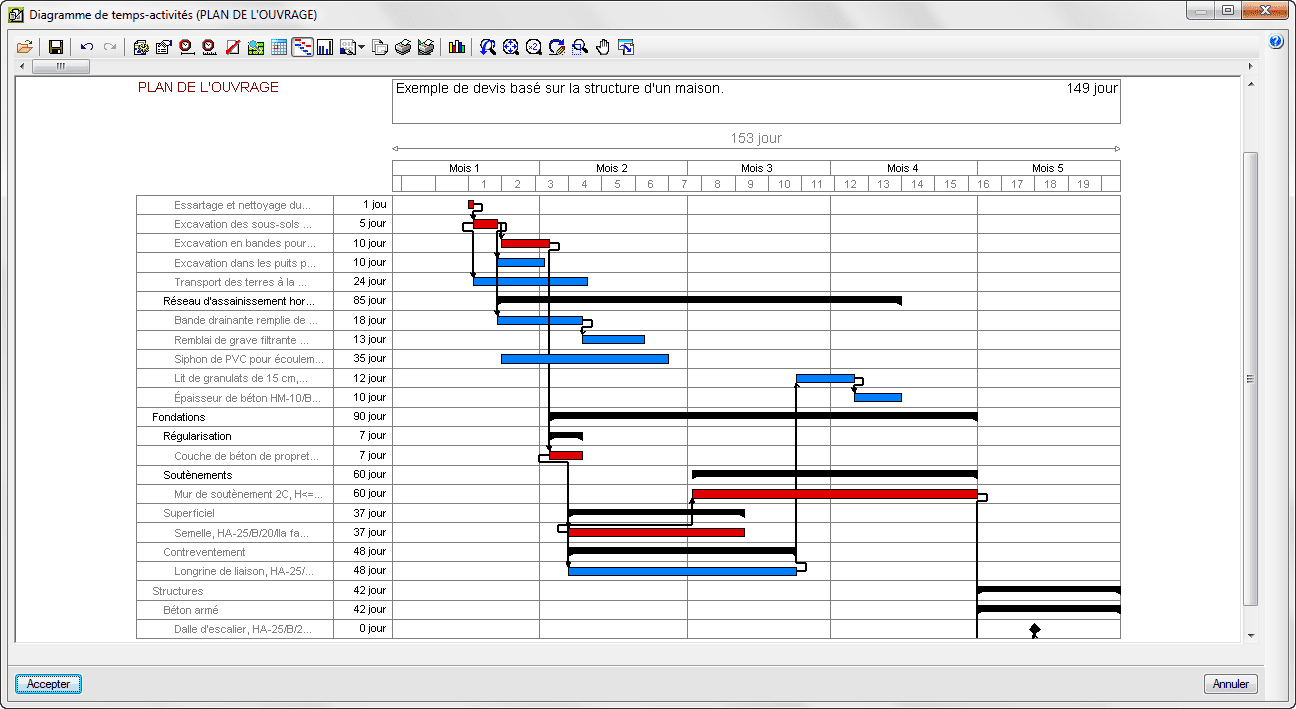The image size is (1296, 709).
Task: Click the double zoom x2 icon
Action: [x=534, y=47]
